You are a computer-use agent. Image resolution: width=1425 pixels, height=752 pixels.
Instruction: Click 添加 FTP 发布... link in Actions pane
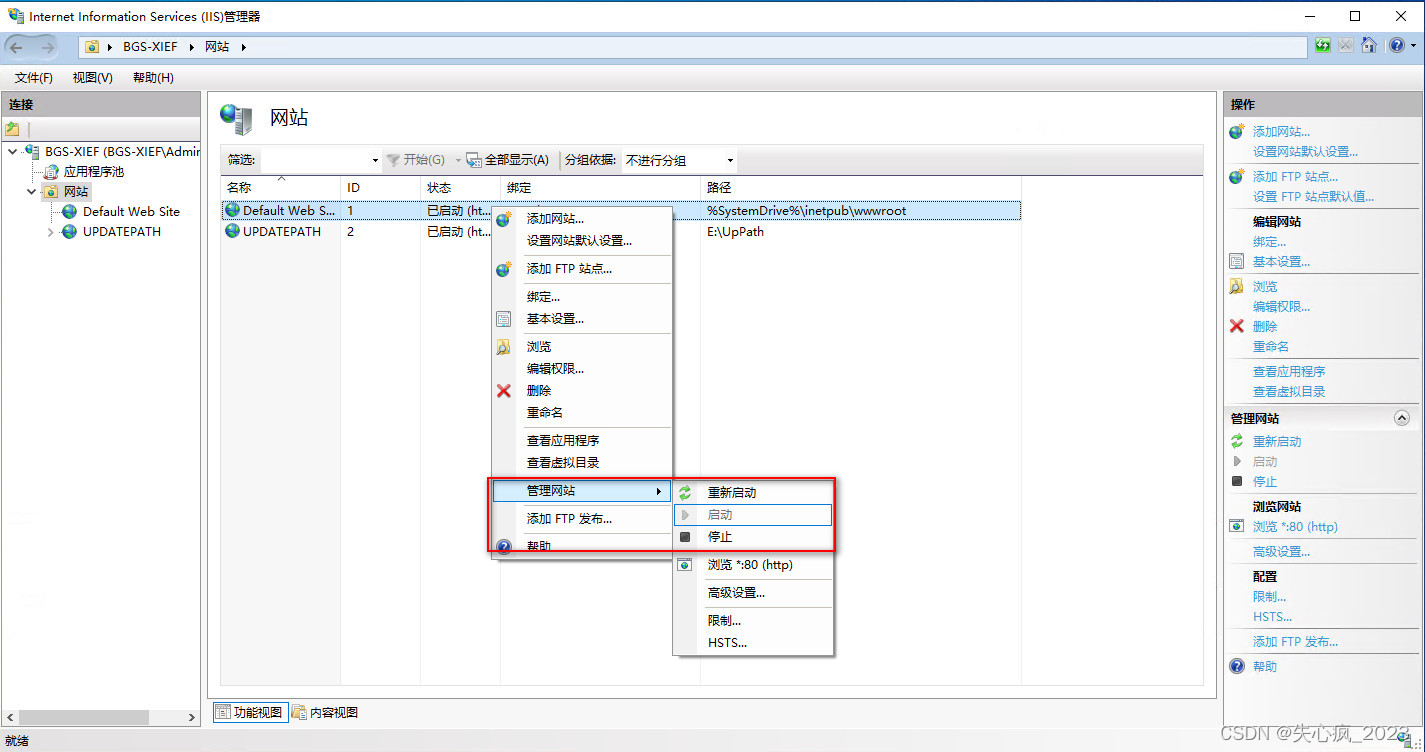(x=1295, y=642)
